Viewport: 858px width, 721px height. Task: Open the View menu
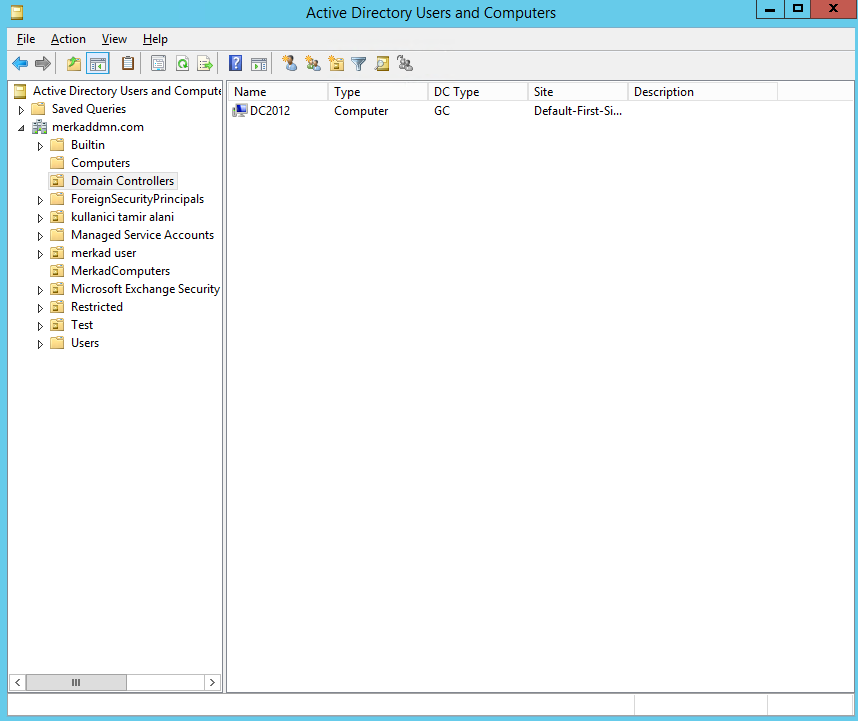[x=114, y=39]
